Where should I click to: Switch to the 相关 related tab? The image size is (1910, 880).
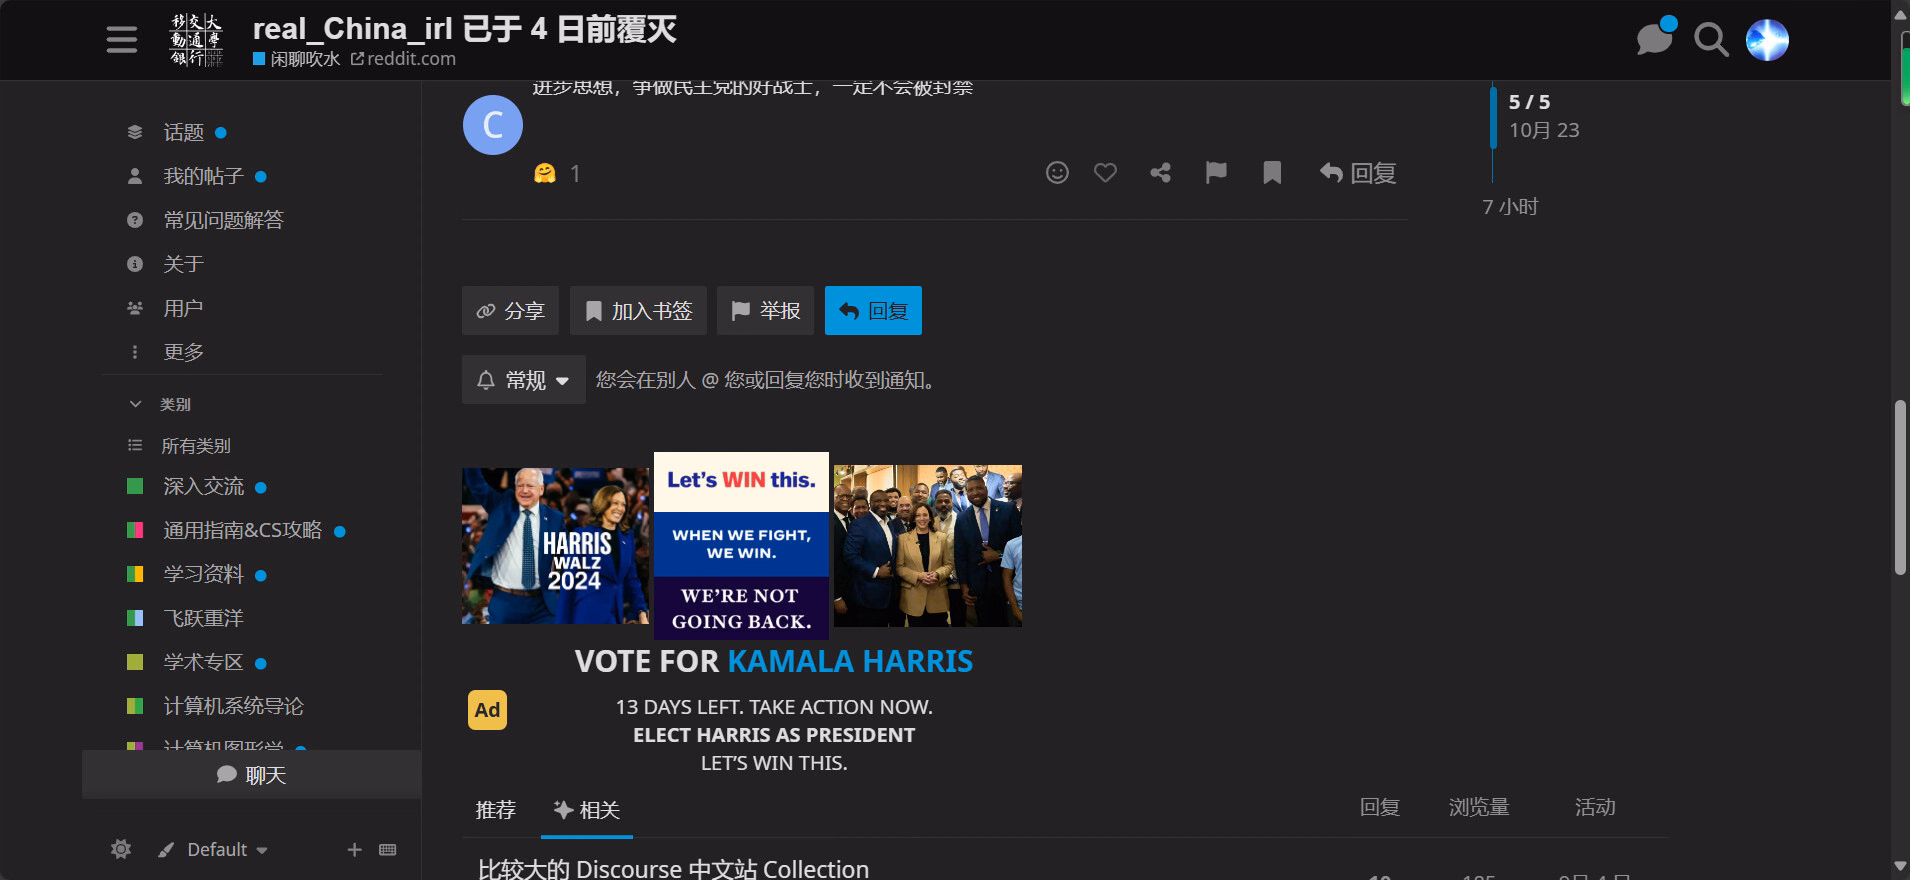587,810
